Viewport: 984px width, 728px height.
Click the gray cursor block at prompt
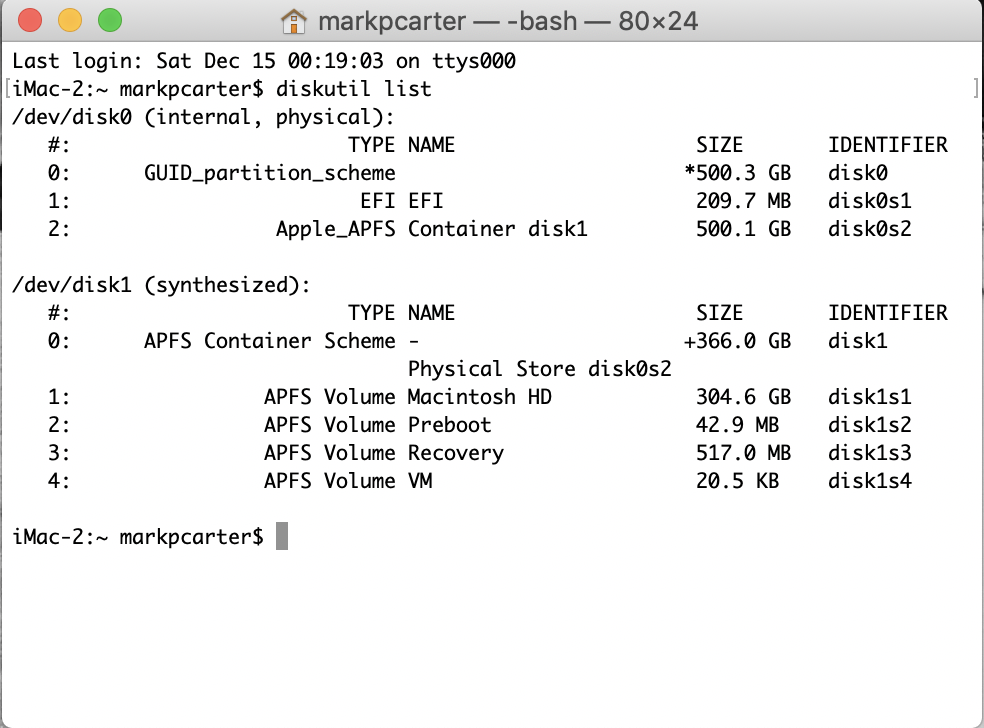282,537
